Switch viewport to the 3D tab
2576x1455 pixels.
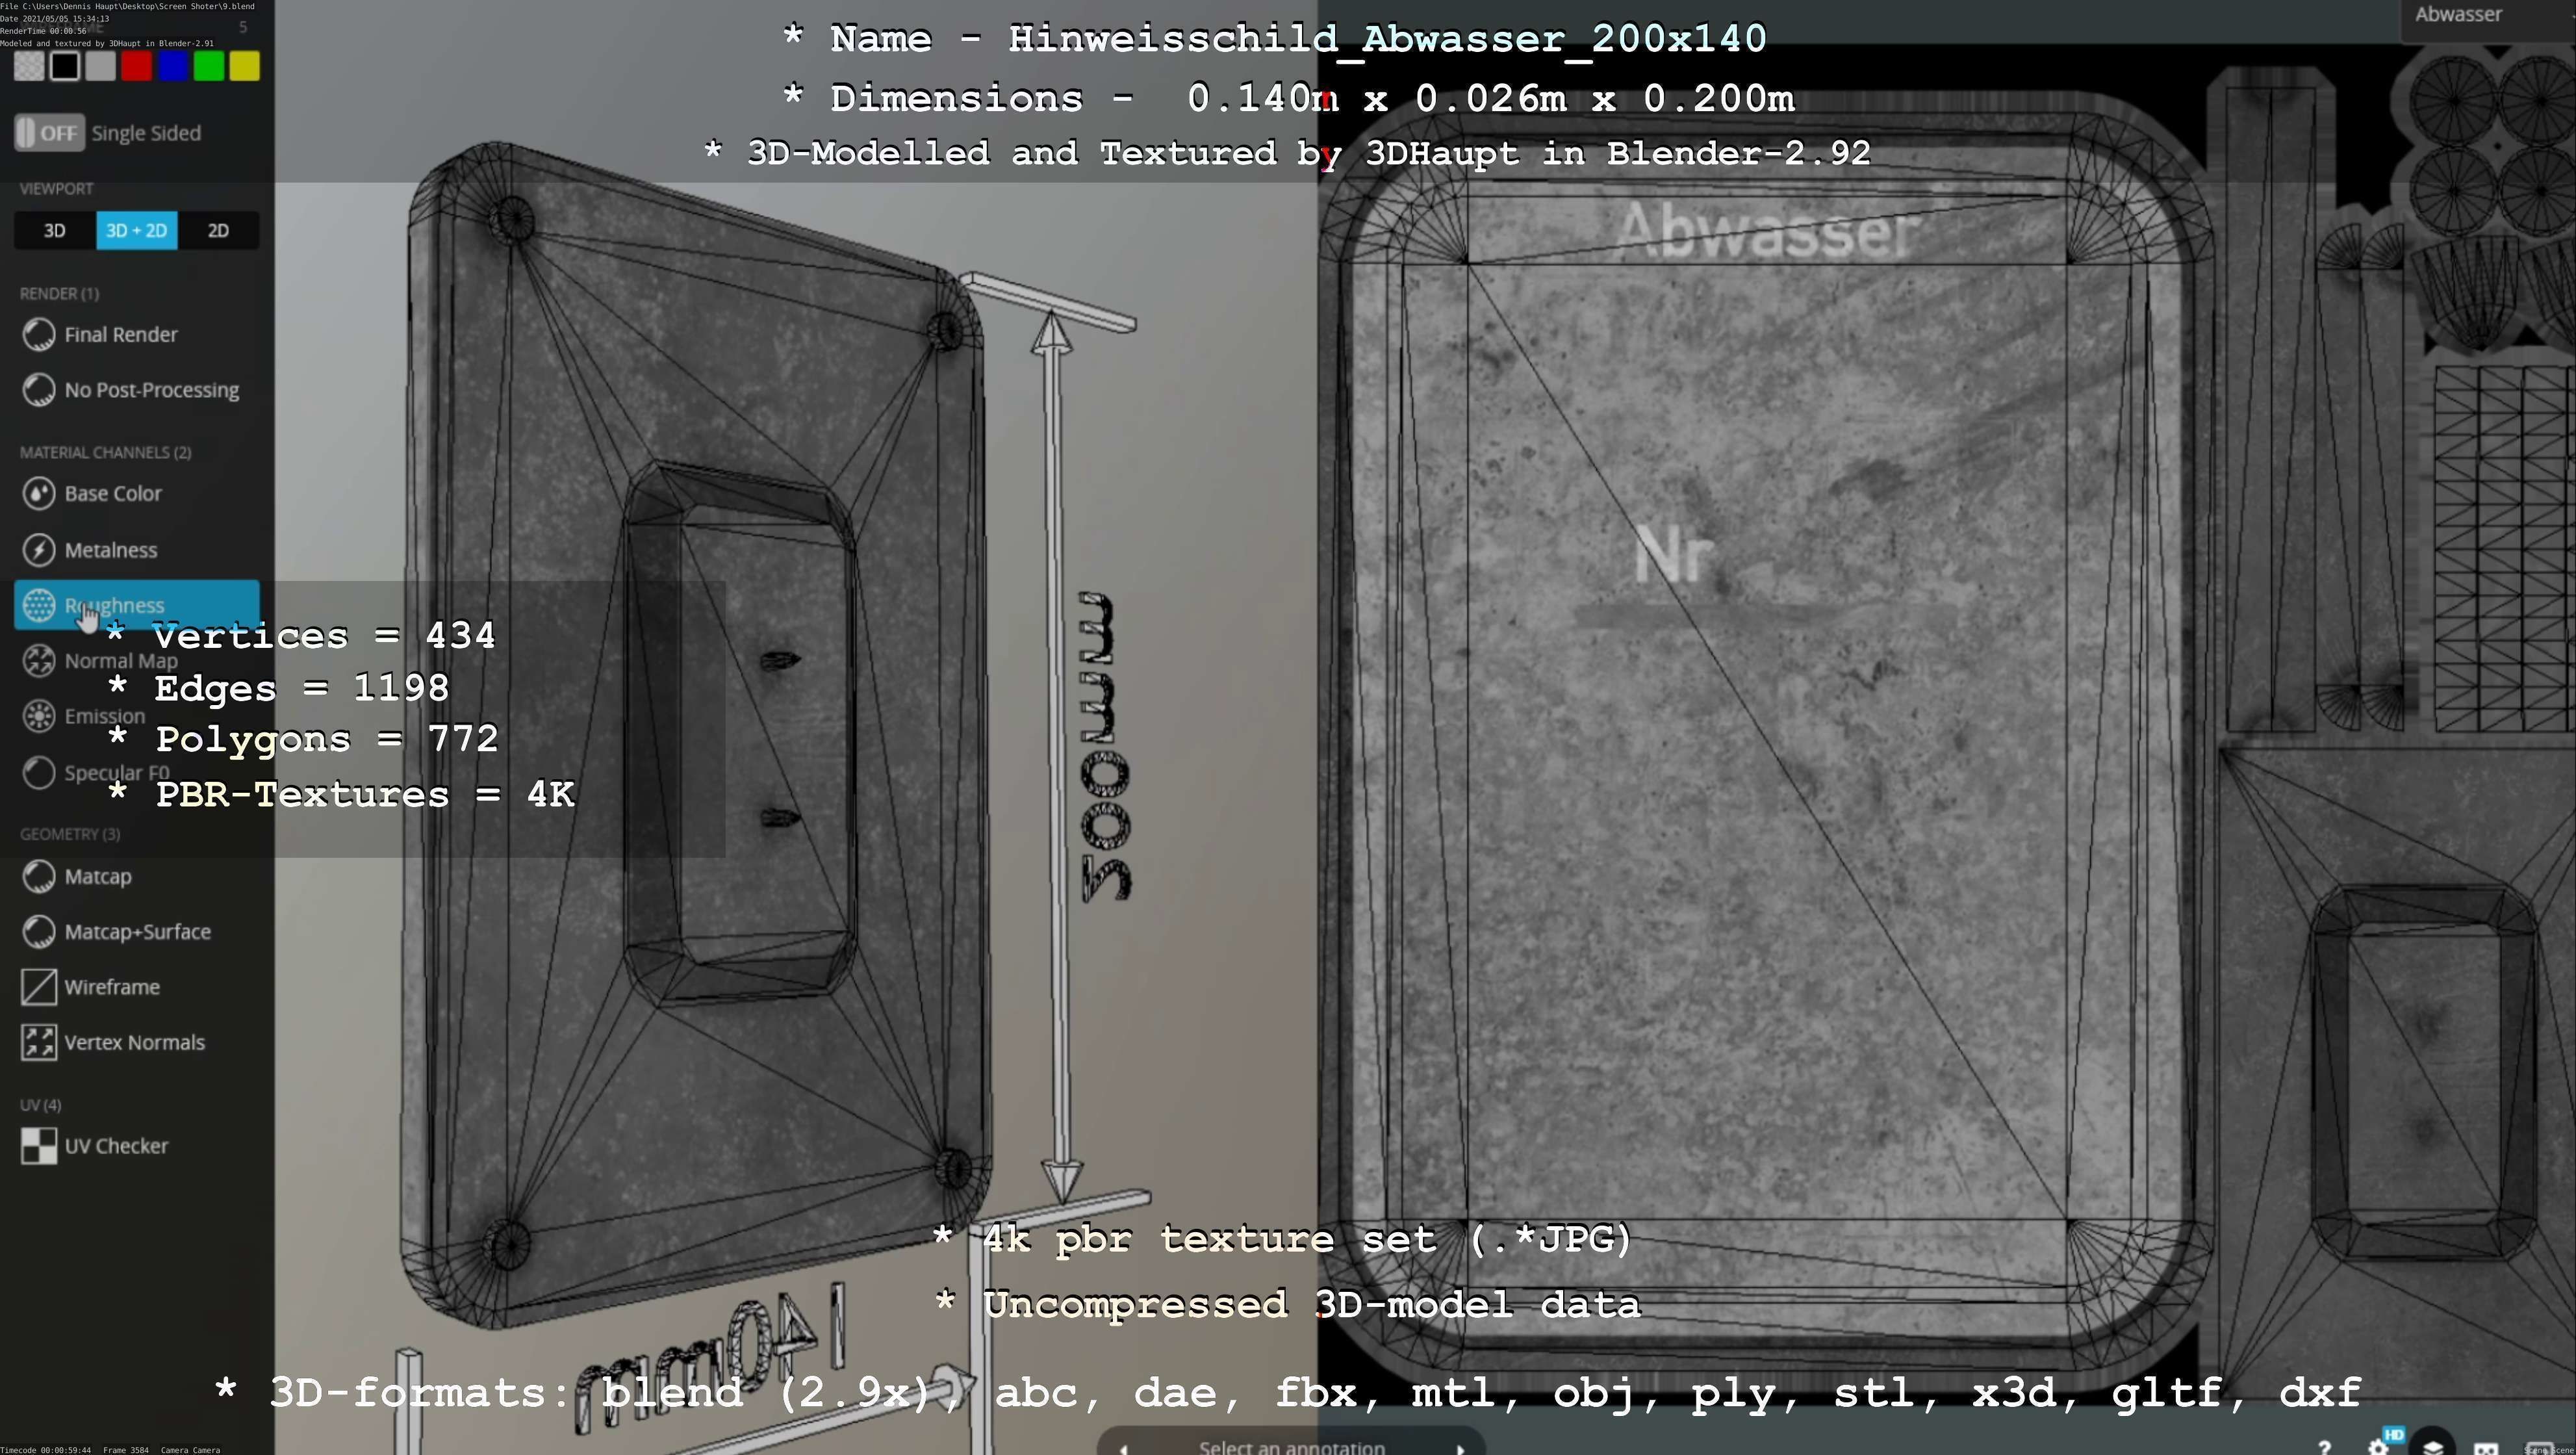(x=55, y=231)
